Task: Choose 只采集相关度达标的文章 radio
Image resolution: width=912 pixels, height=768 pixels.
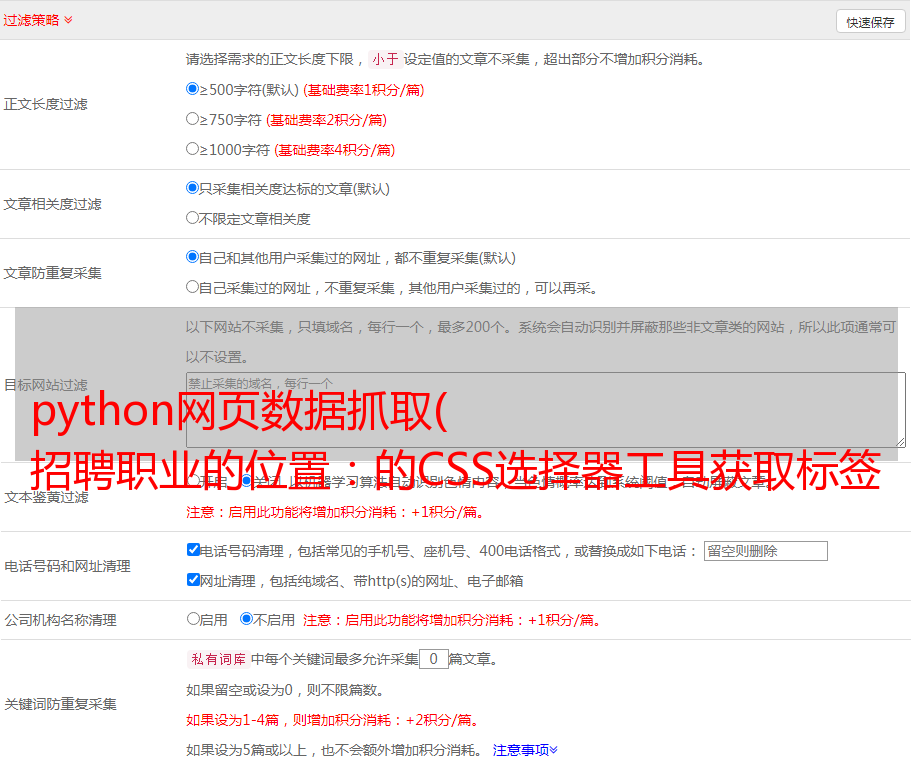Action: (193, 187)
